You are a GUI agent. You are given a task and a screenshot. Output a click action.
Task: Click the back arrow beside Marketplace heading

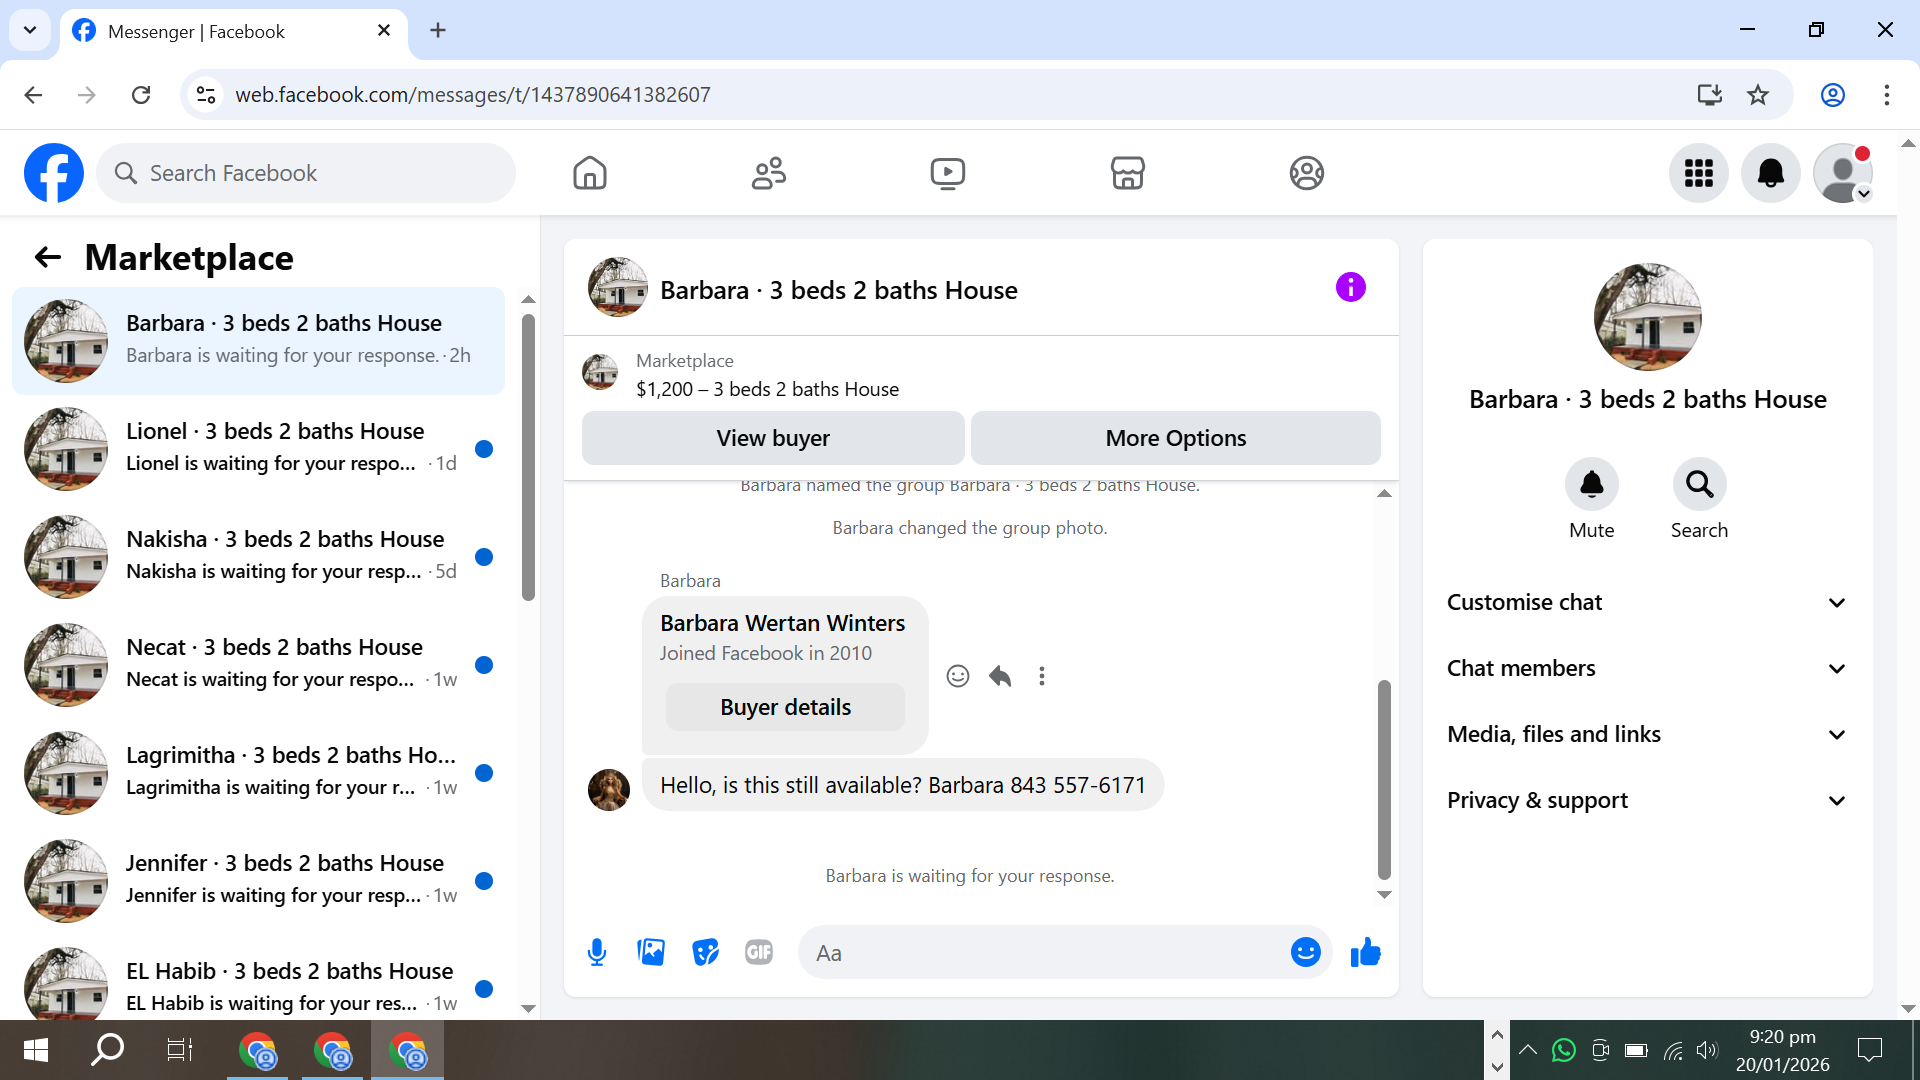click(48, 258)
